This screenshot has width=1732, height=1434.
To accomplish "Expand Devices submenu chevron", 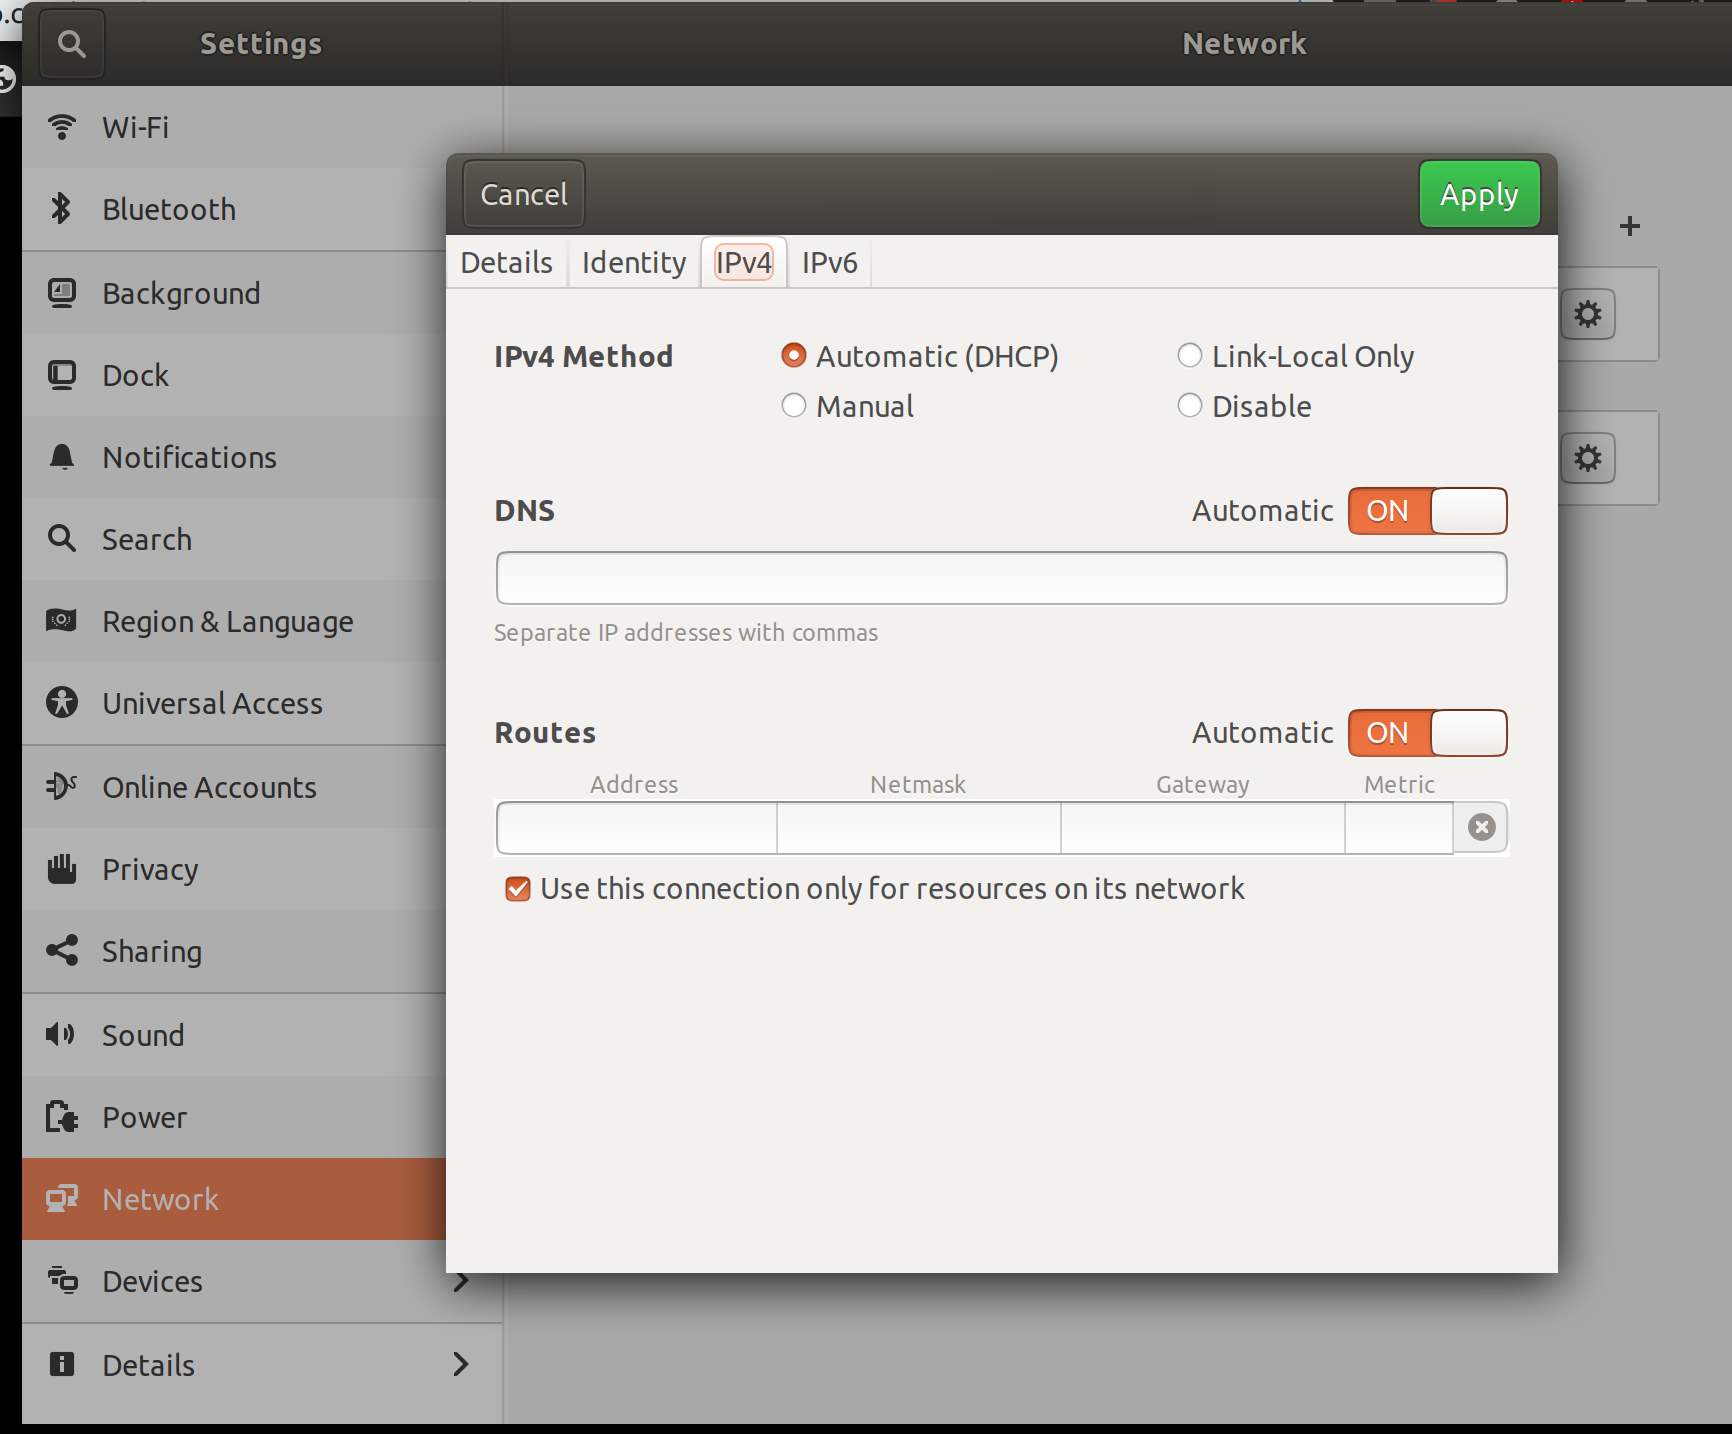I will 461,1281.
